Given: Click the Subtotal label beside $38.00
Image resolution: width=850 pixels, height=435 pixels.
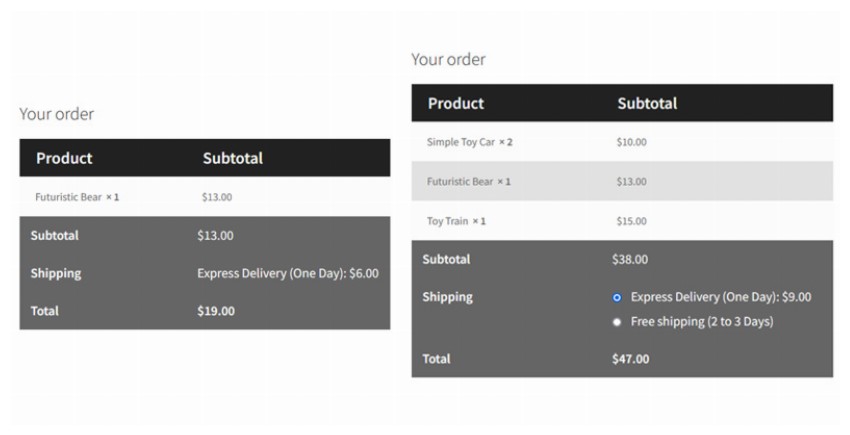Looking at the screenshot, I should coord(446,259).
